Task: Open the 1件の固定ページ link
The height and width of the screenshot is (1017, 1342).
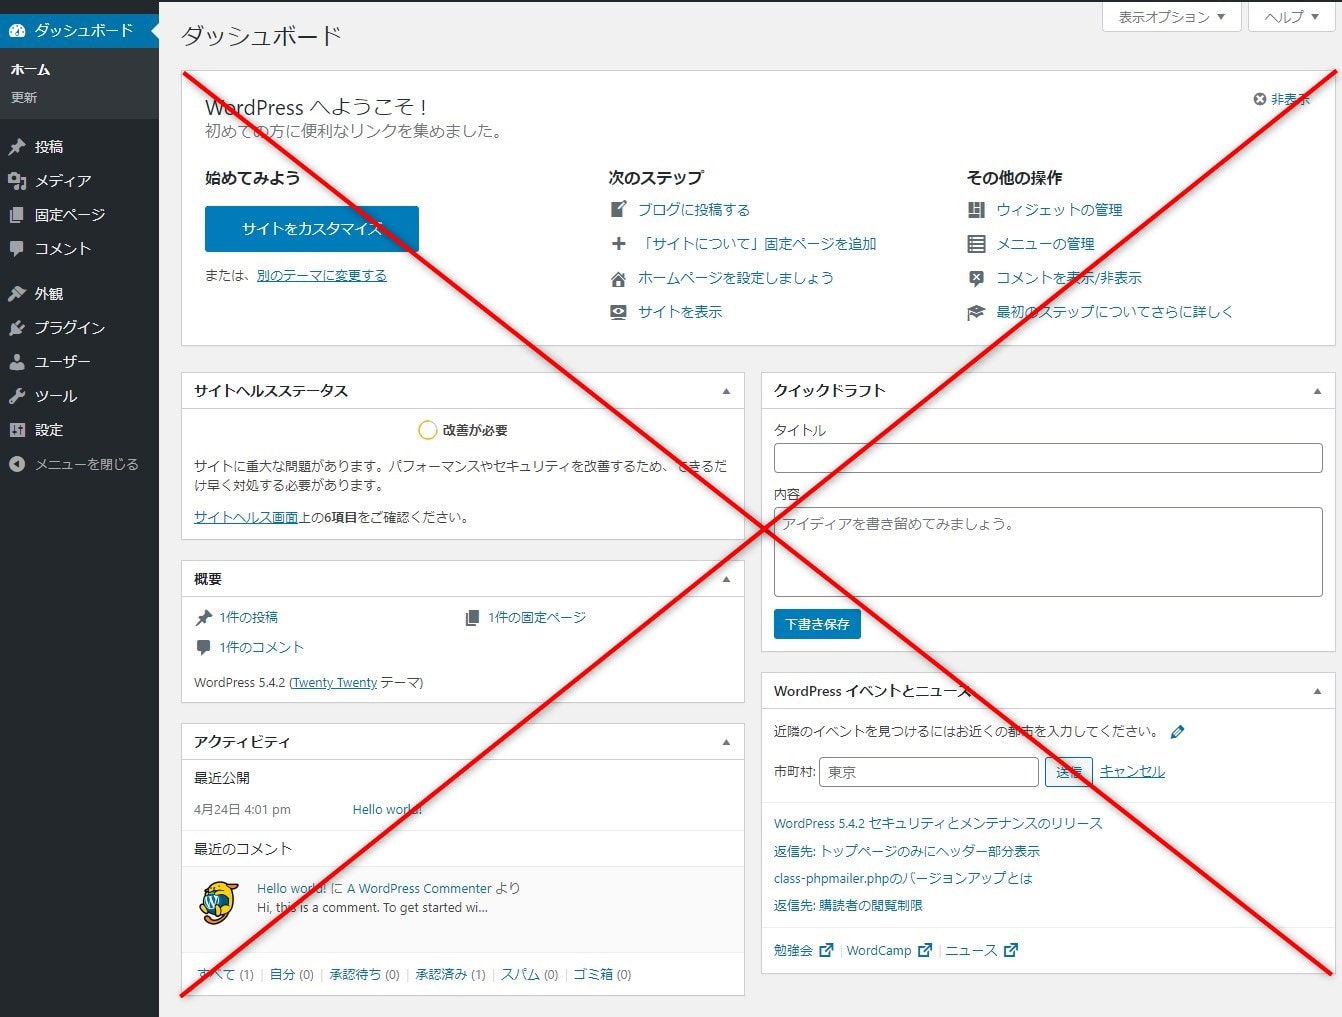Action: [x=537, y=618]
